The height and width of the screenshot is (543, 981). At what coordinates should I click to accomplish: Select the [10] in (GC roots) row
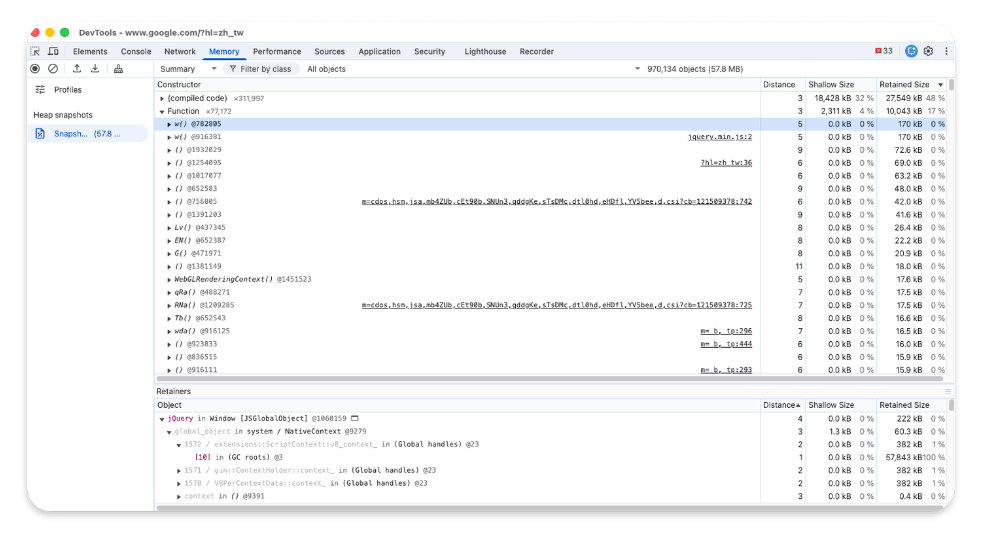pyautogui.click(x=551, y=457)
